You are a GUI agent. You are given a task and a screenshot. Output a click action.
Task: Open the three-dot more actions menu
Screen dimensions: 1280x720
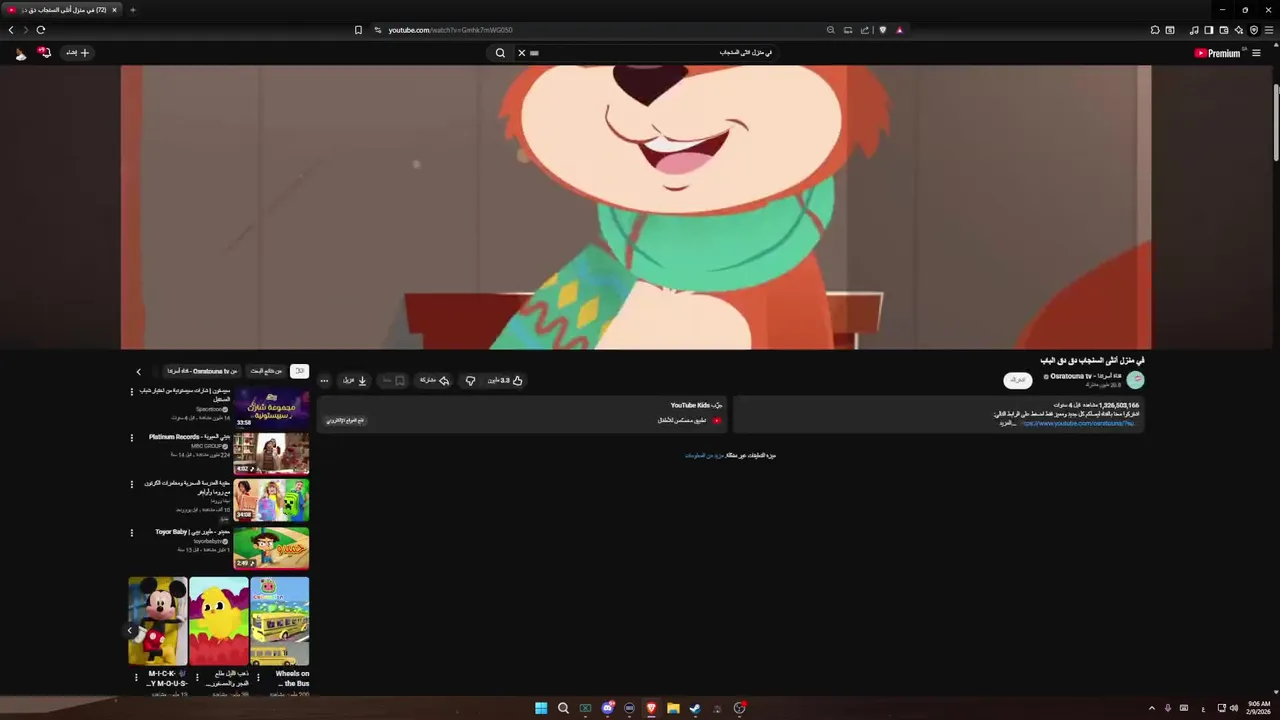click(x=324, y=380)
